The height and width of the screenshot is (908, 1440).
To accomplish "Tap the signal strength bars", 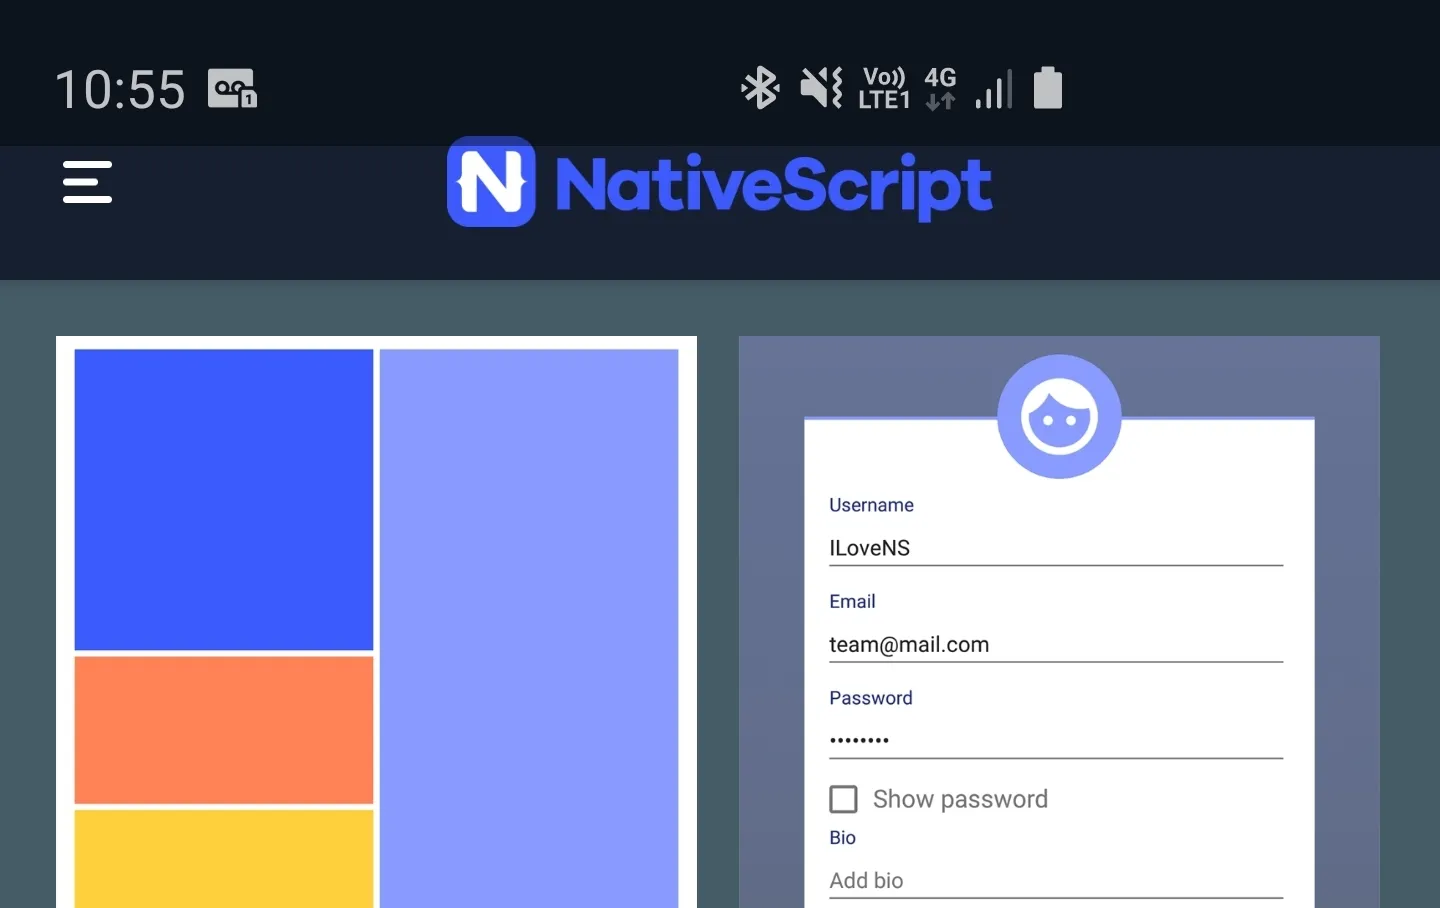I will (x=994, y=89).
